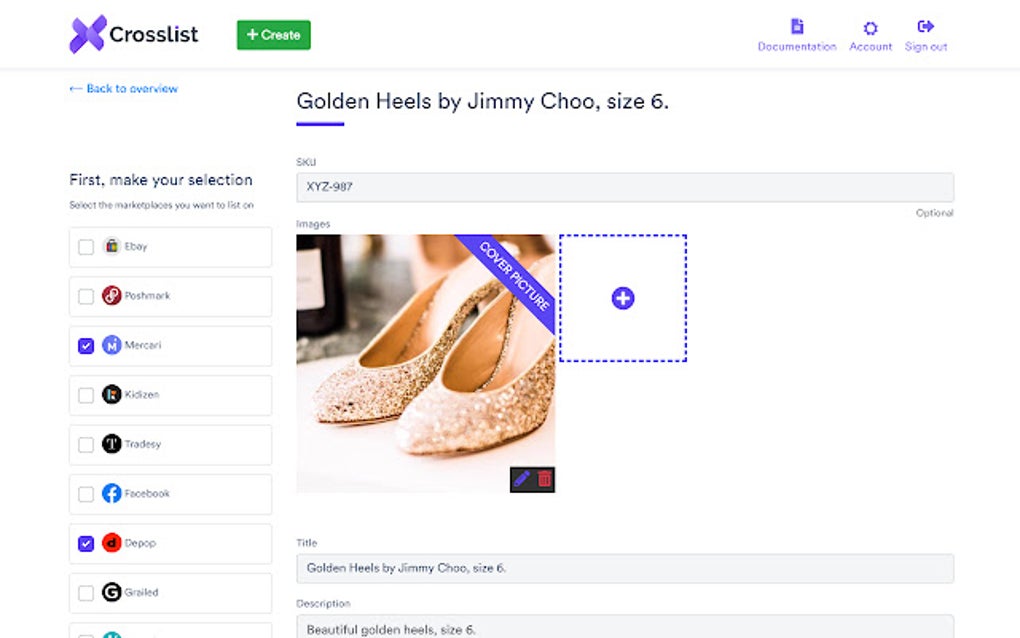Click the green Create button
The image size is (1020, 638).
point(273,33)
